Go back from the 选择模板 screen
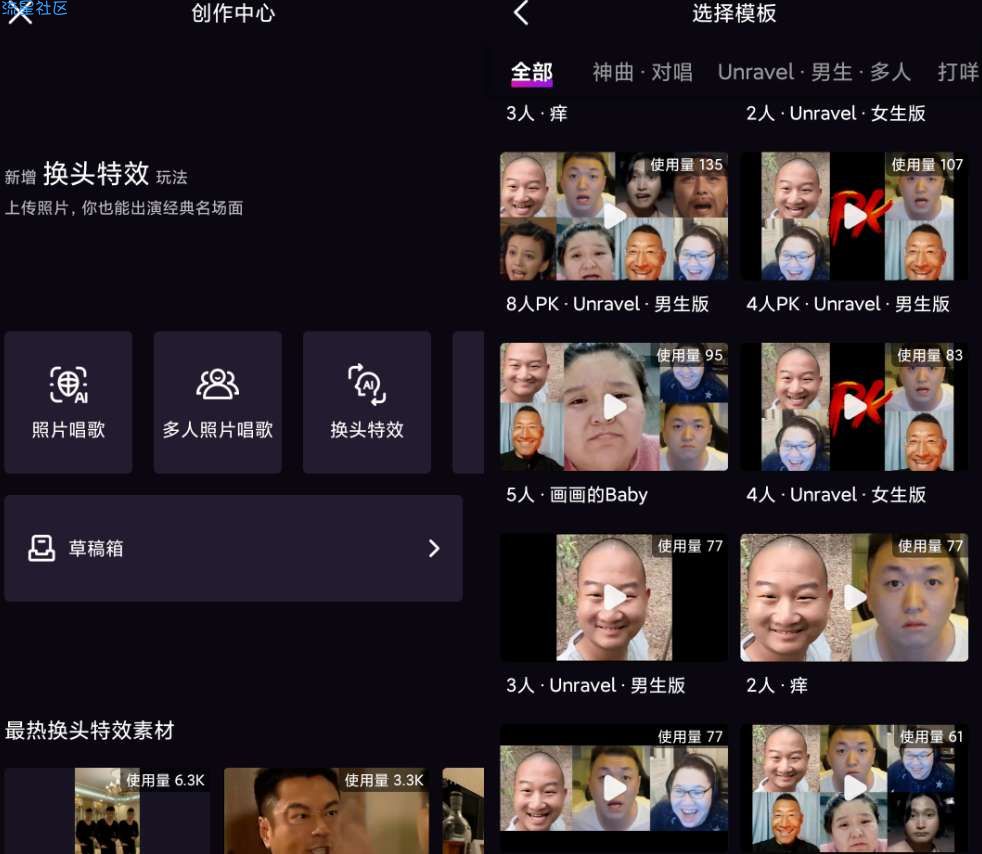The height and width of the screenshot is (854, 982). pos(520,13)
